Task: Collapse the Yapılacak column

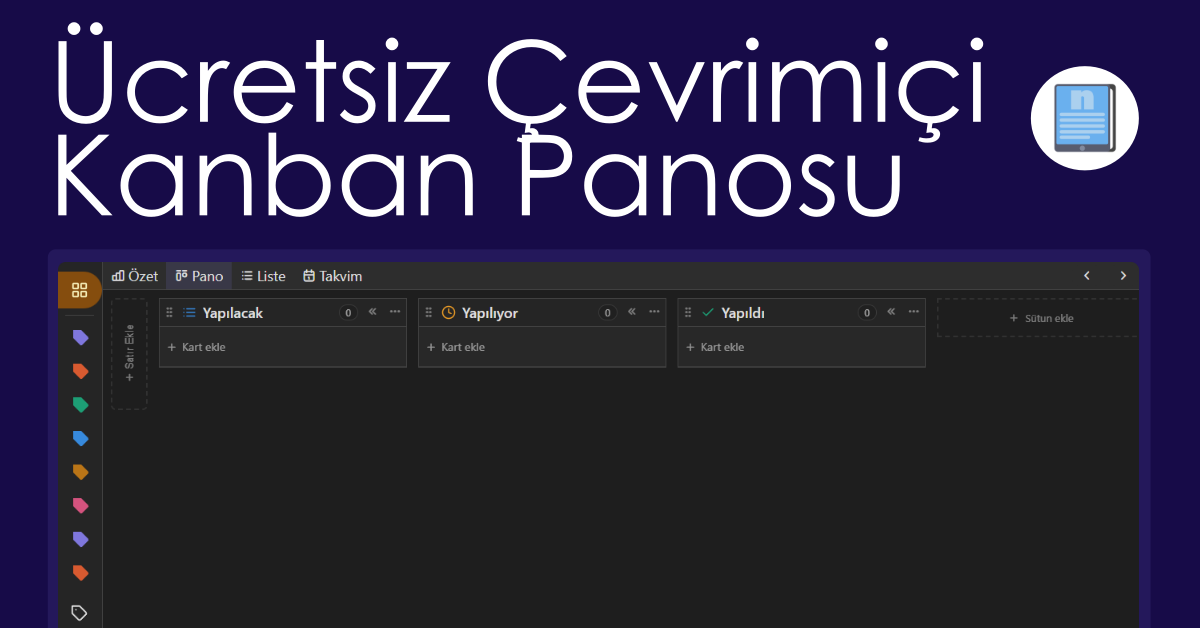Action: 372,312
